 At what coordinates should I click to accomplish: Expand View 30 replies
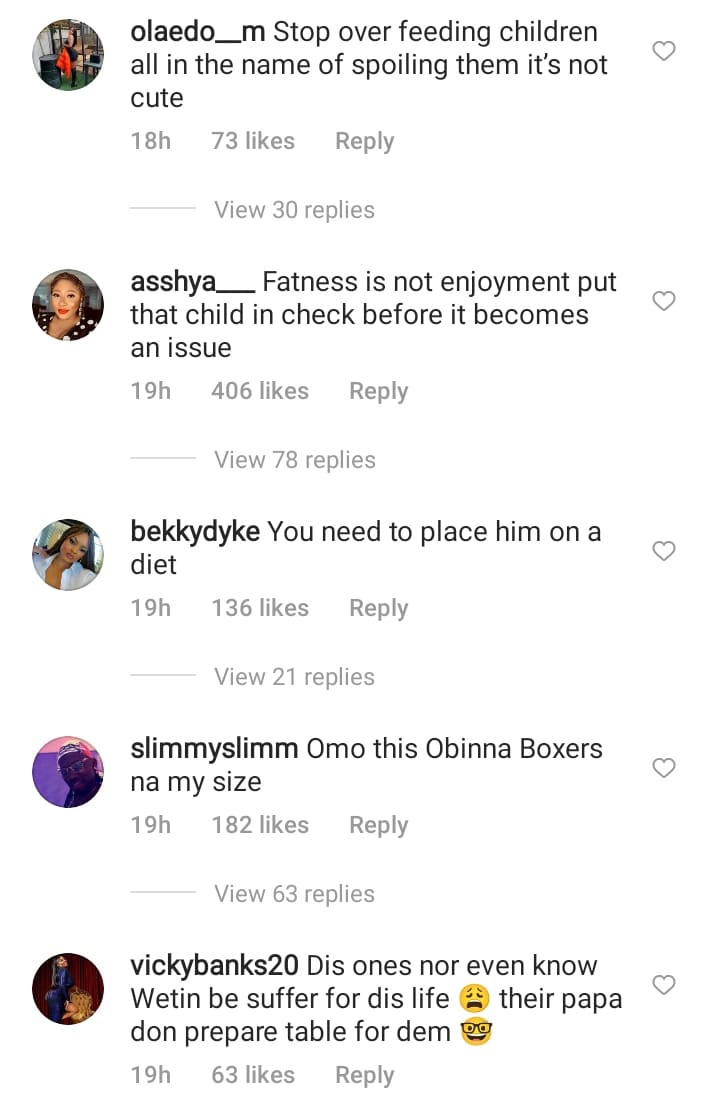pyautogui.click(x=294, y=210)
